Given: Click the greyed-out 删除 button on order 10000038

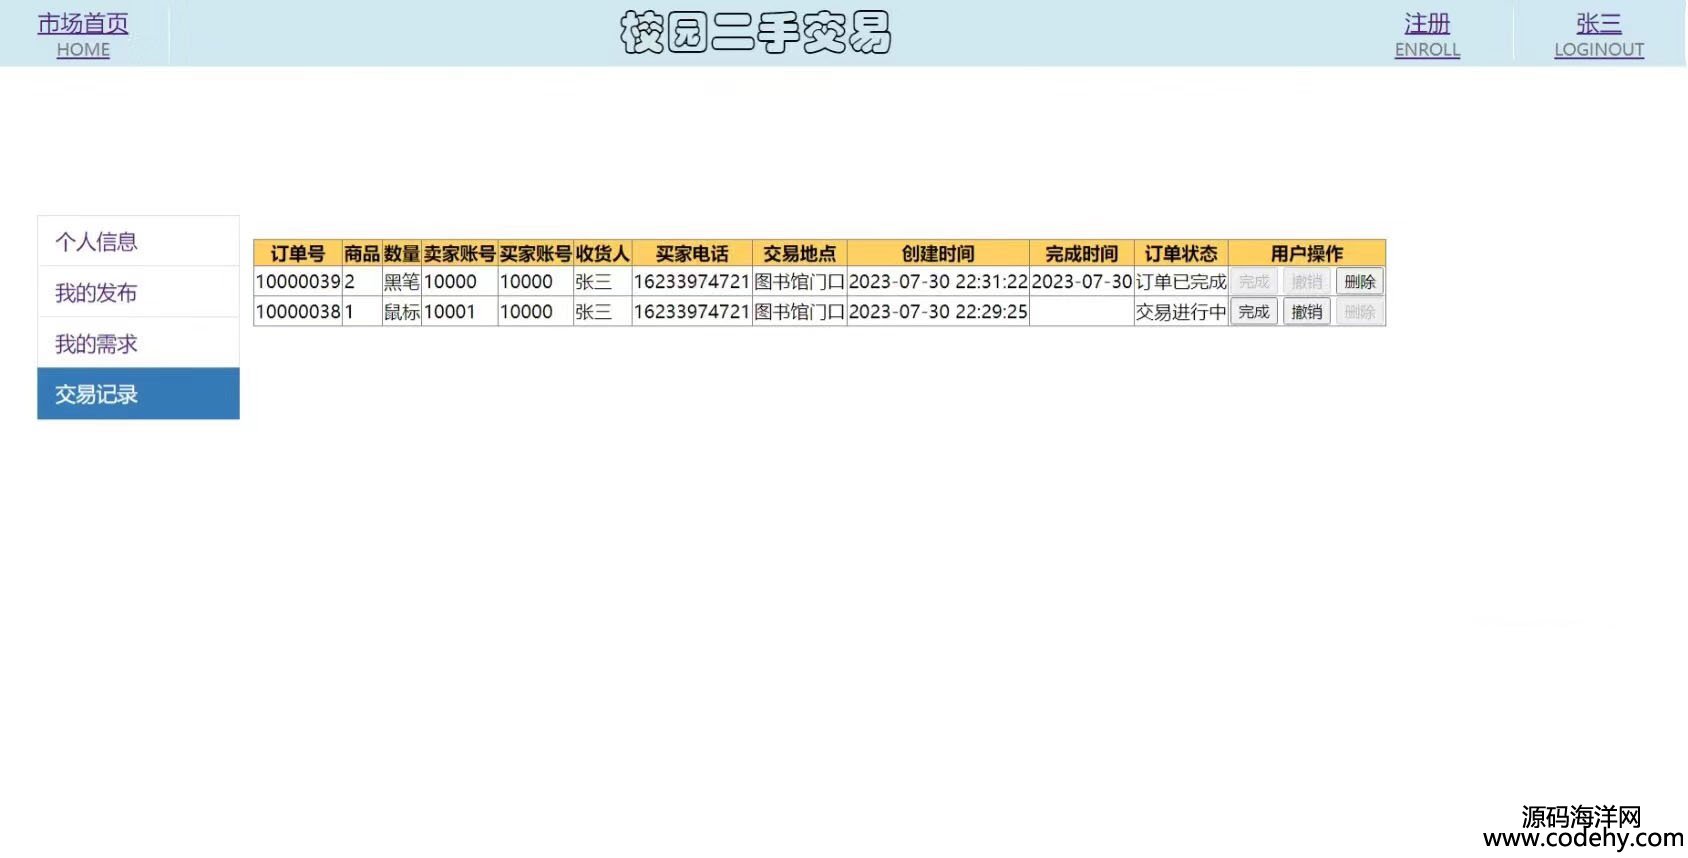Looking at the screenshot, I should coord(1359,312).
